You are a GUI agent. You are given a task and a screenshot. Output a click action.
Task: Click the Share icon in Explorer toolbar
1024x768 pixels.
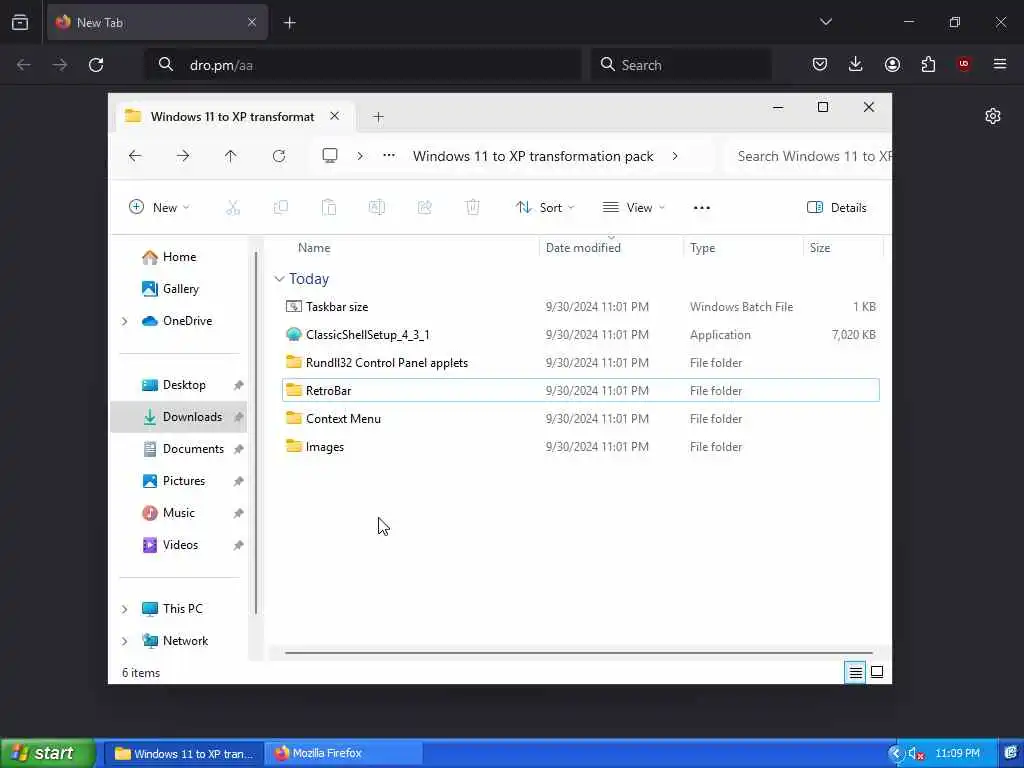tap(424, 208)
